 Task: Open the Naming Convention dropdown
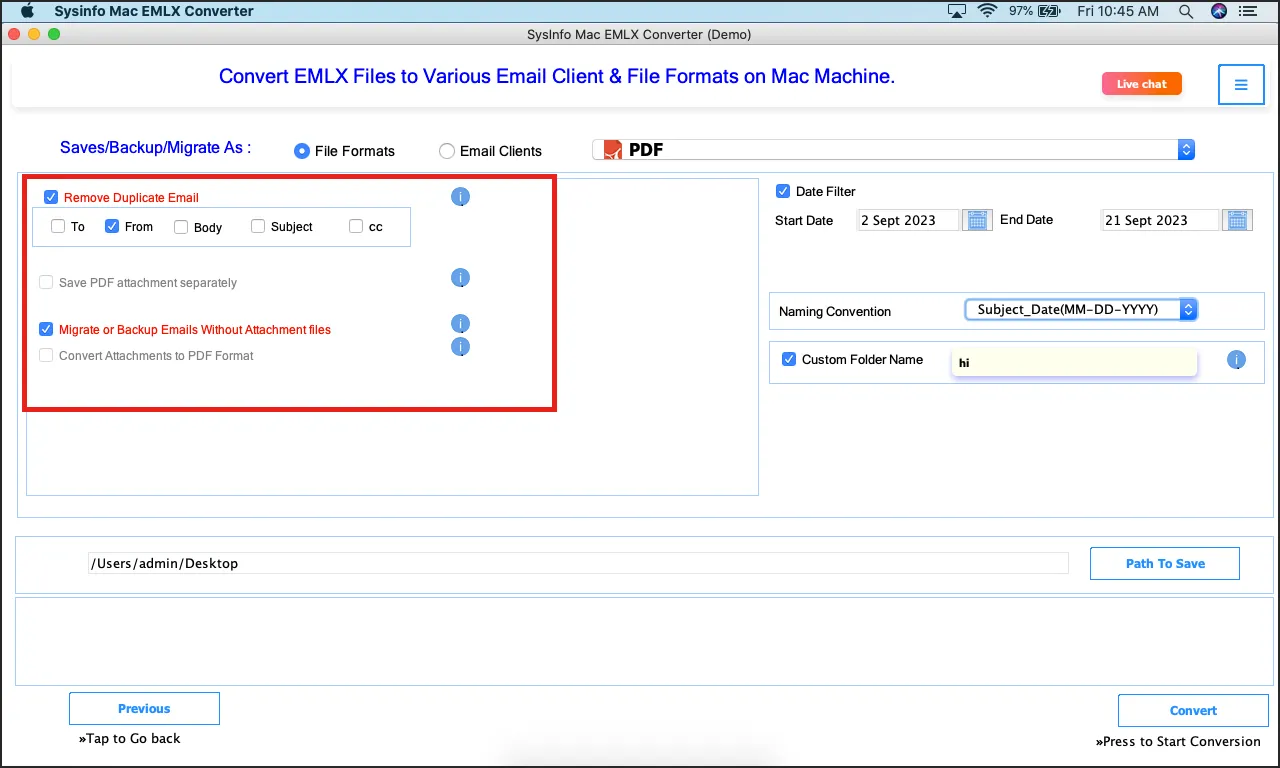1080,310
